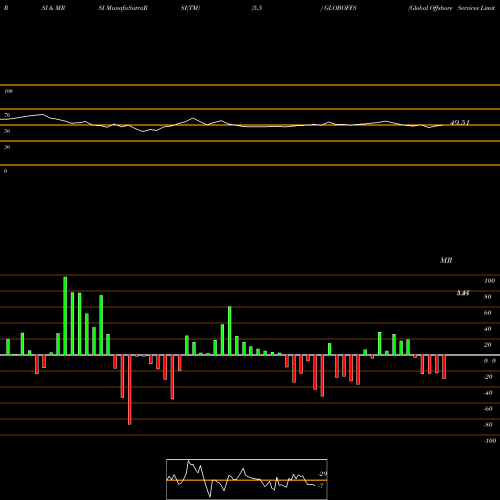Click the 50 label on the RSI axis
500x500 pixels.
7,131
